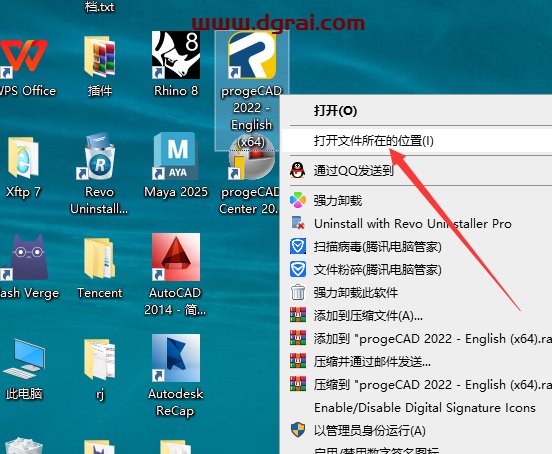Click the colorful 强力卸载 clover icon
This screenshot has width=552, height=454.
tap(298, 200)
